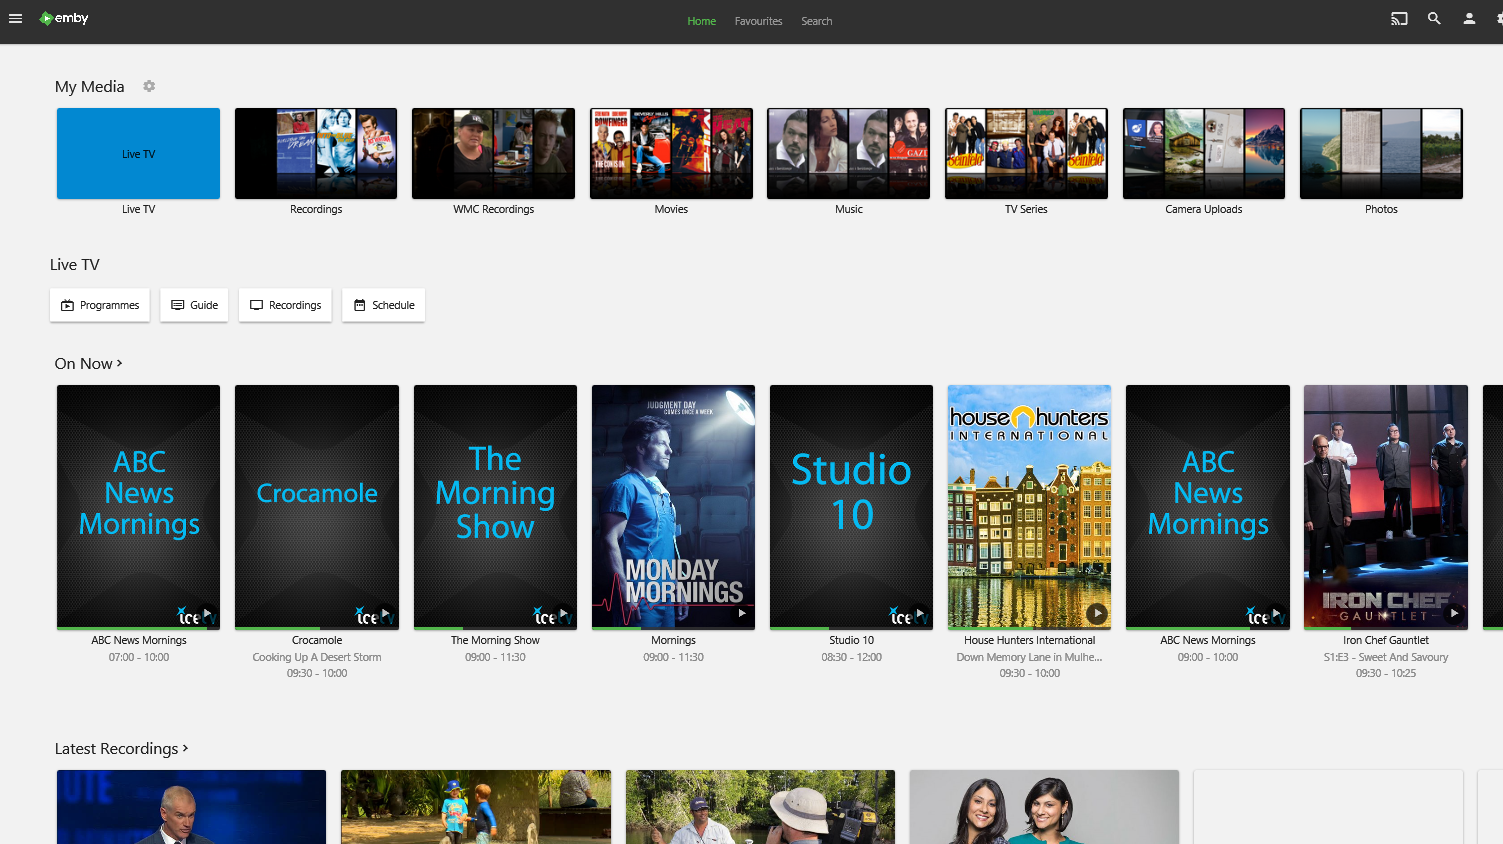
Task: Click the Programmes button
Action: pyautogui.click(x=100, y=305)
